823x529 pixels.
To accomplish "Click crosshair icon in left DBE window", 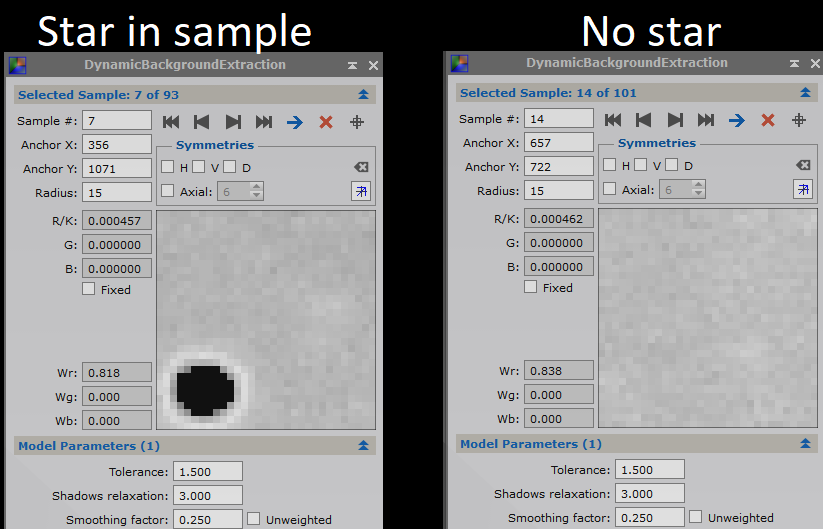I will 357,122.
